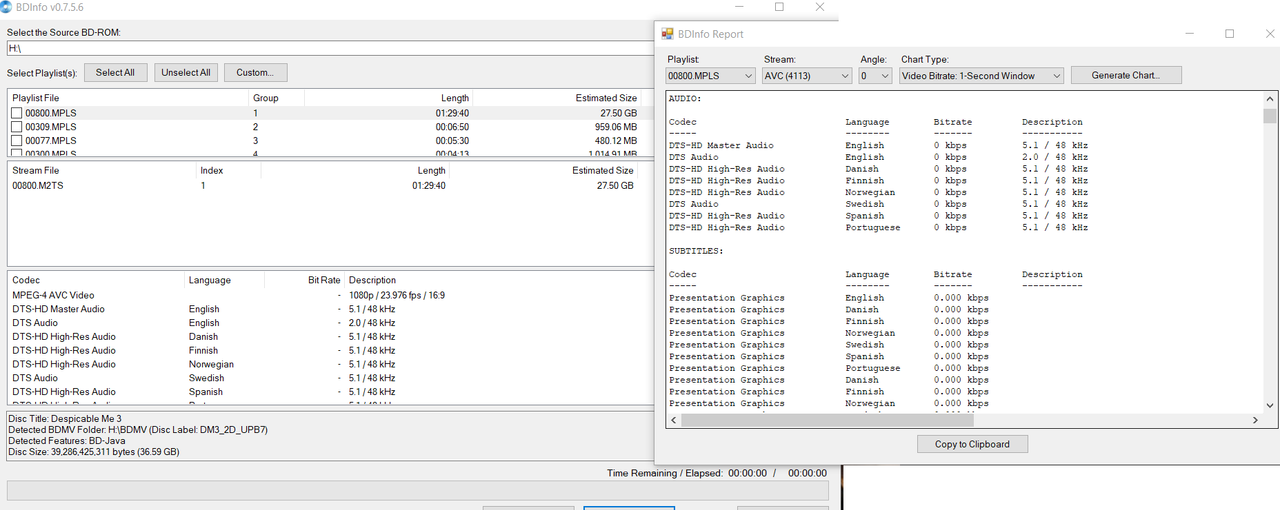Click the Copy to Clipboard button
This screenshot has width=1280, height=510.
(x=972, y=444)
